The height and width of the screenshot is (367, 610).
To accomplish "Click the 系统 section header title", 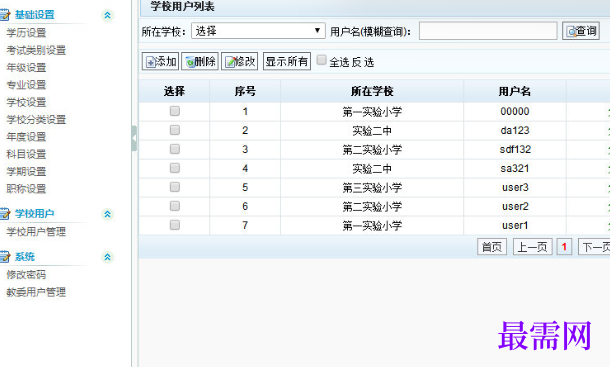I will coord(25,256).
